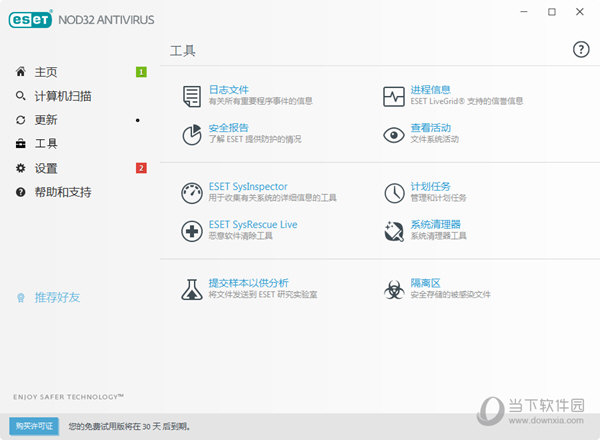
Task: Click the red badge next to 设置
Action: pyautogui.click(x=141, y=168)
